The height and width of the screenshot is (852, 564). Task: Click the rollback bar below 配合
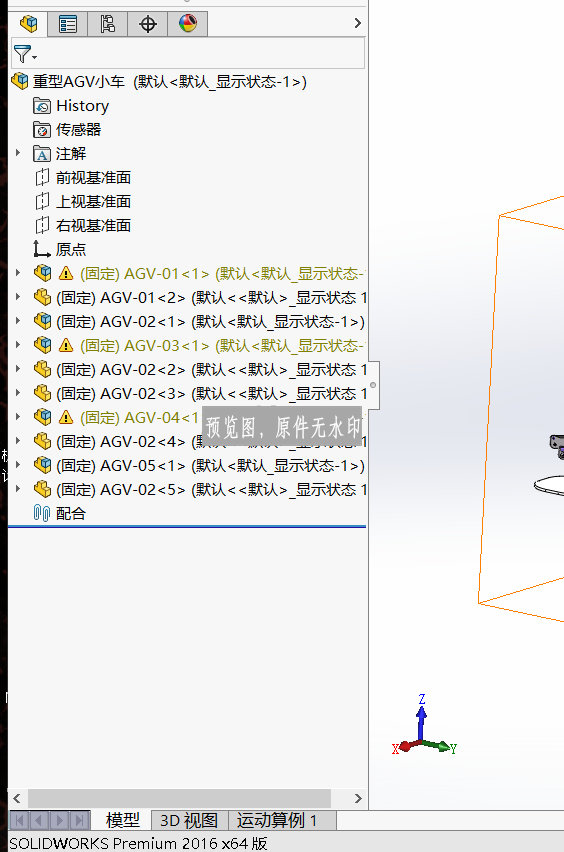pyautogui.click(x=187, y=526)
